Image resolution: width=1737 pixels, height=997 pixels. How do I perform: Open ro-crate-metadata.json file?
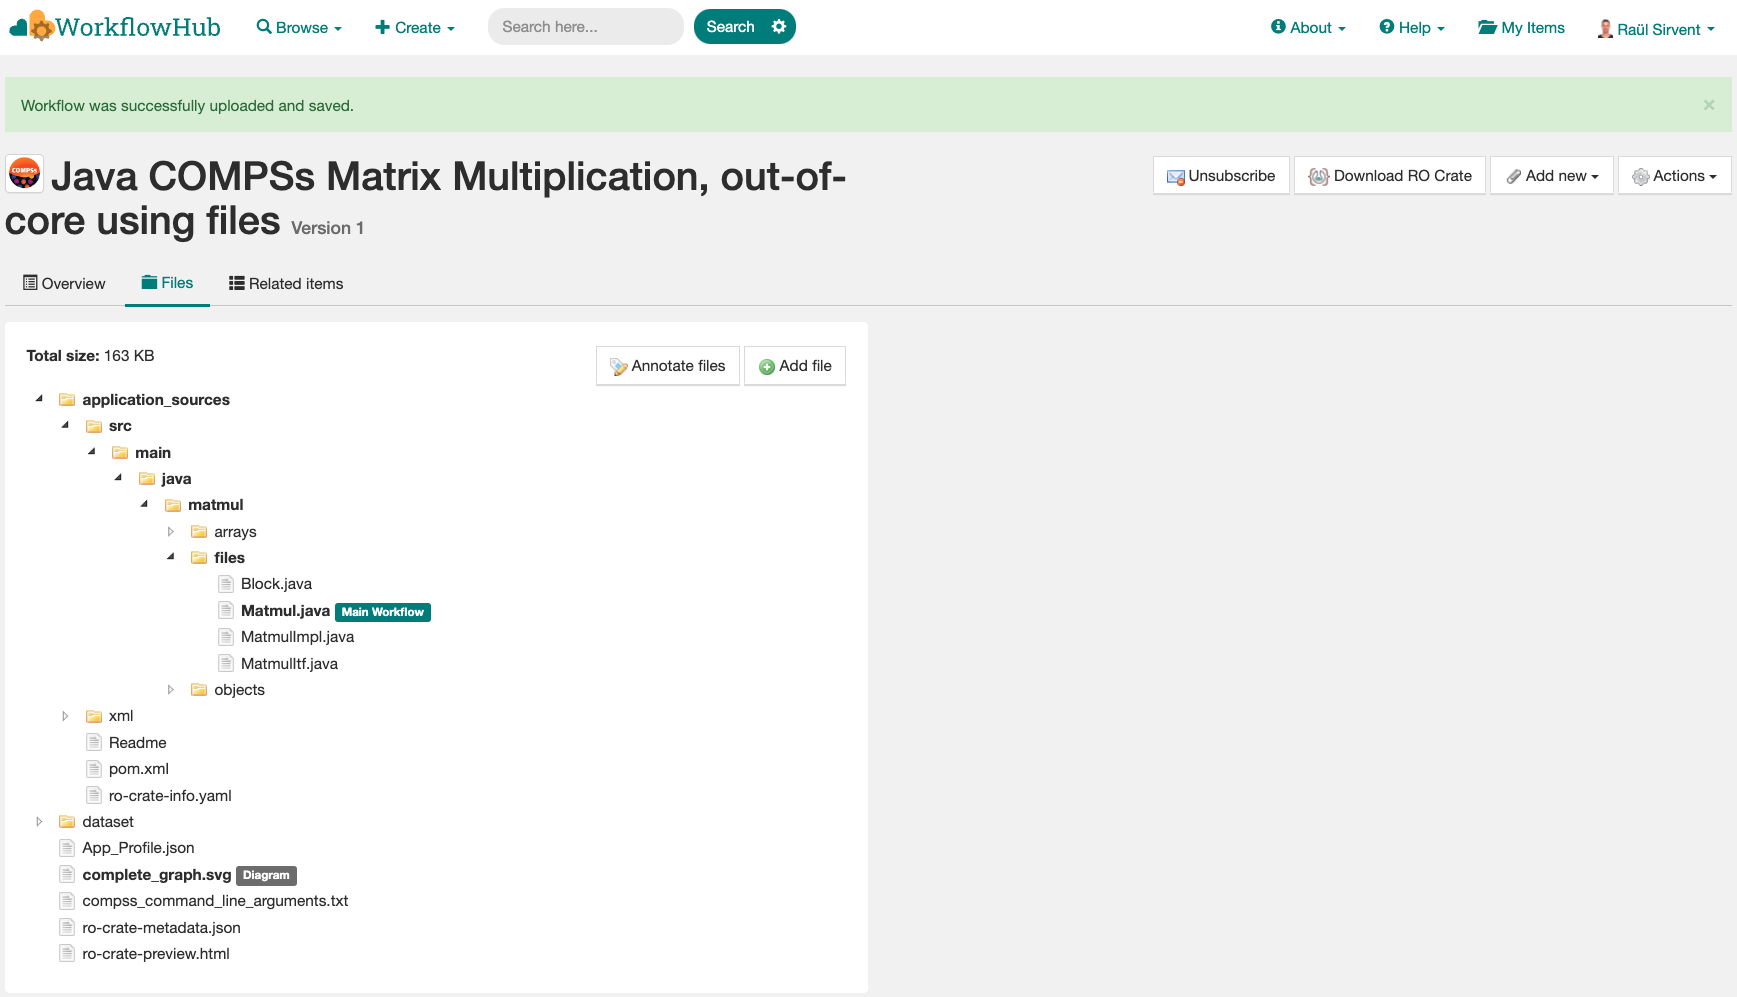point(161,928)
